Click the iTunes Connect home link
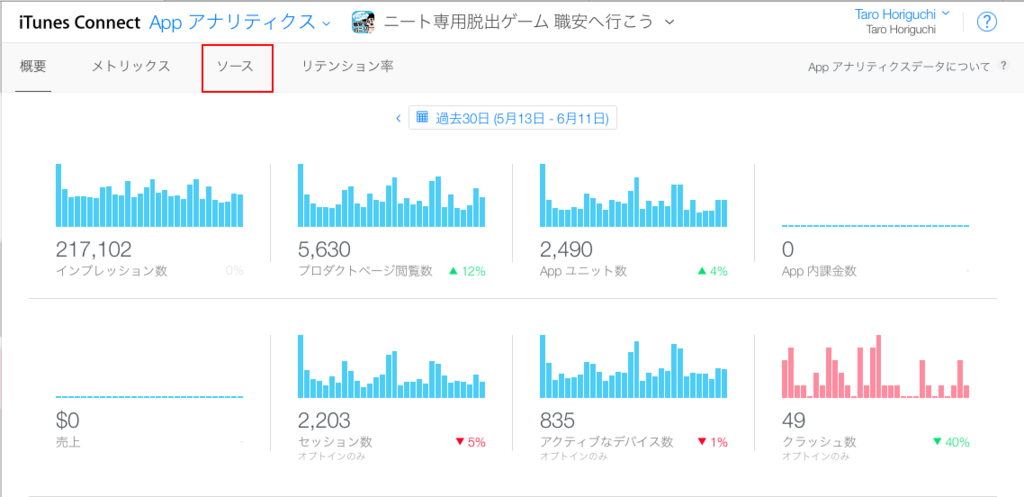Viewport: 1024px width, 497px height. [x=80, y=22]
